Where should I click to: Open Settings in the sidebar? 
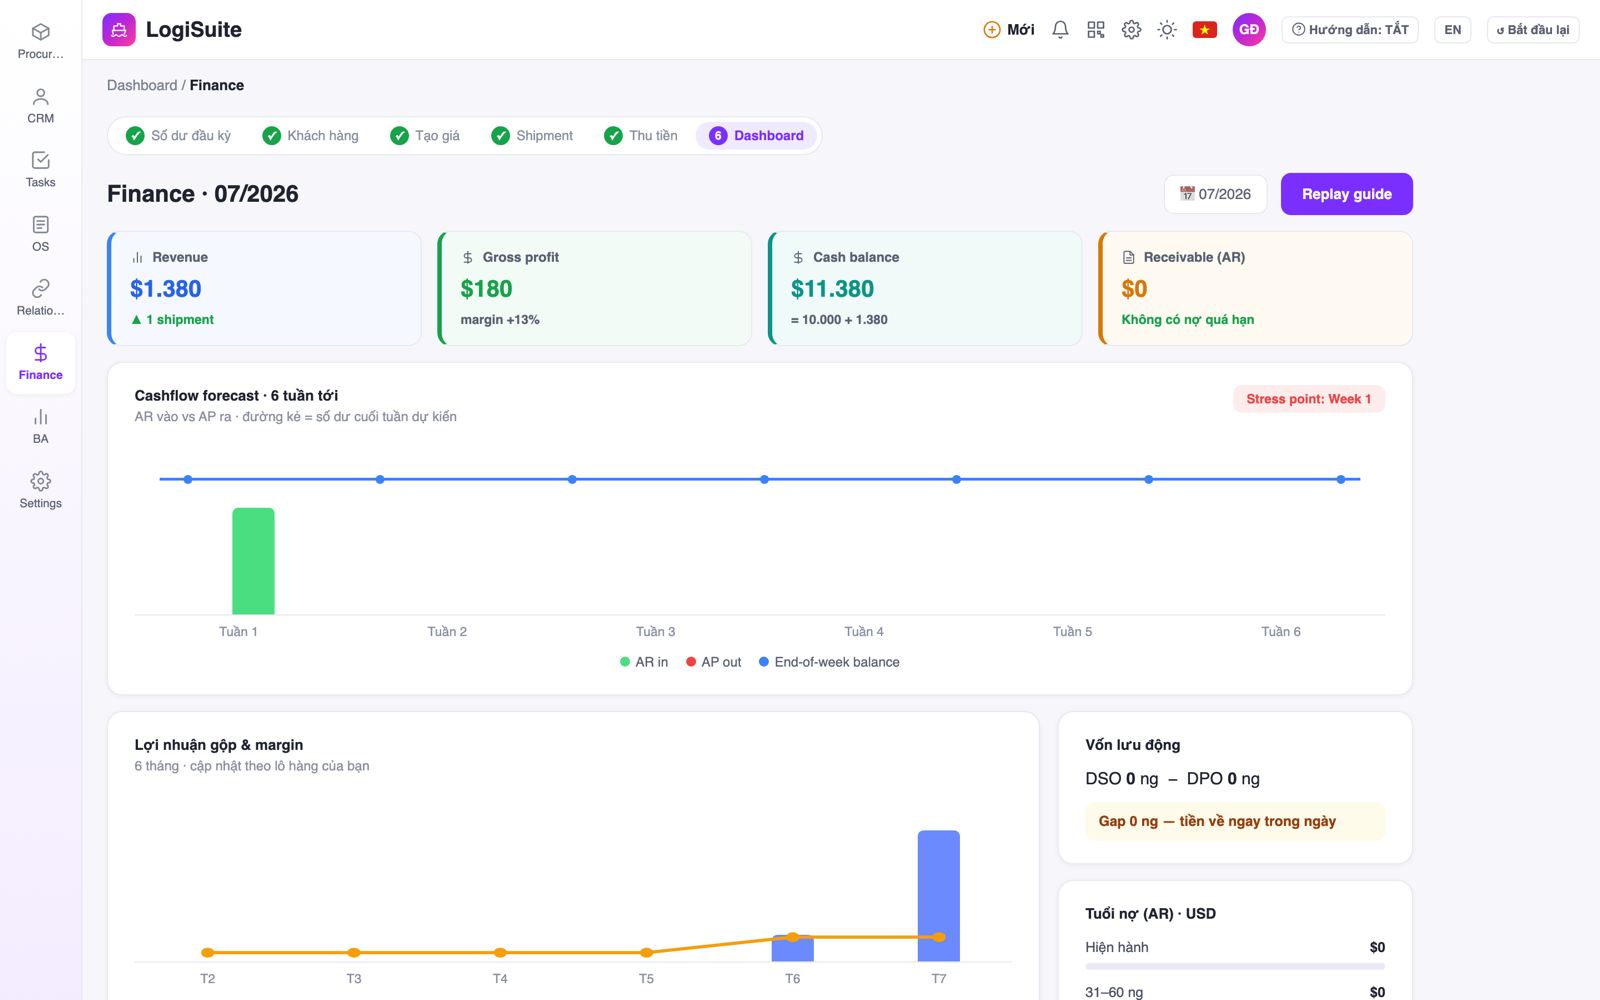[40, 490]
